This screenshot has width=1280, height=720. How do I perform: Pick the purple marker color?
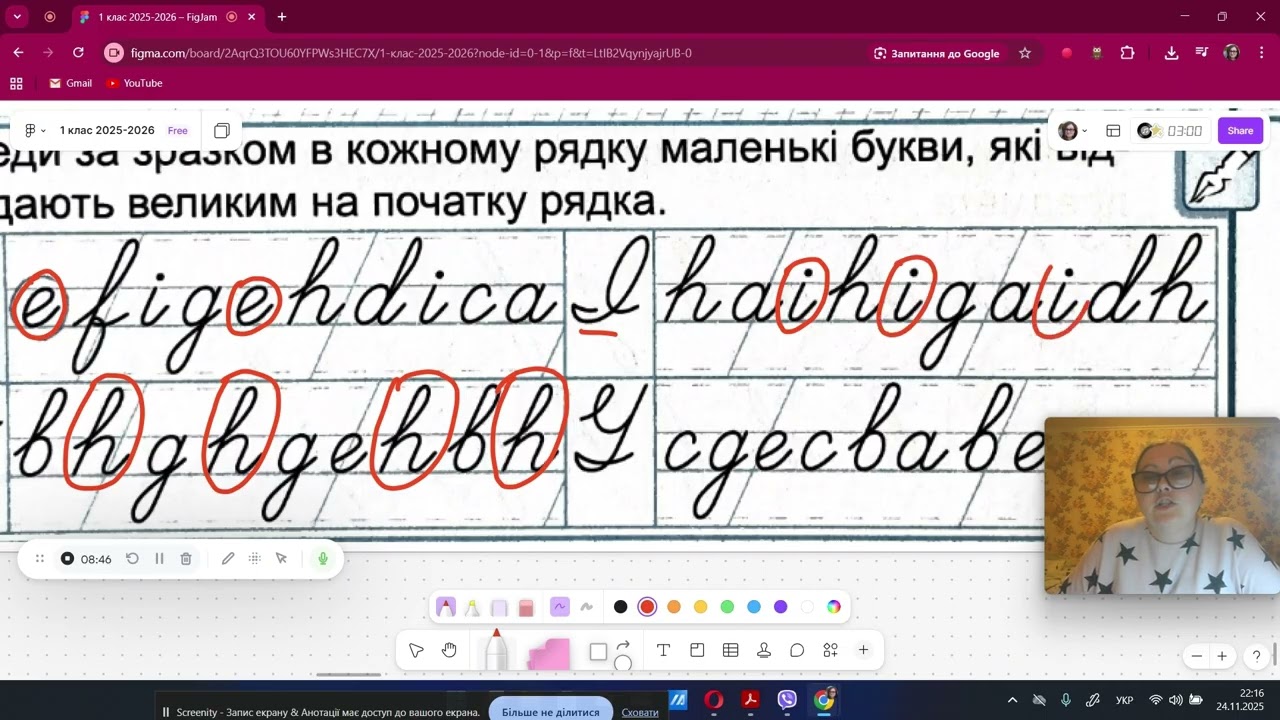pos(780,607)
